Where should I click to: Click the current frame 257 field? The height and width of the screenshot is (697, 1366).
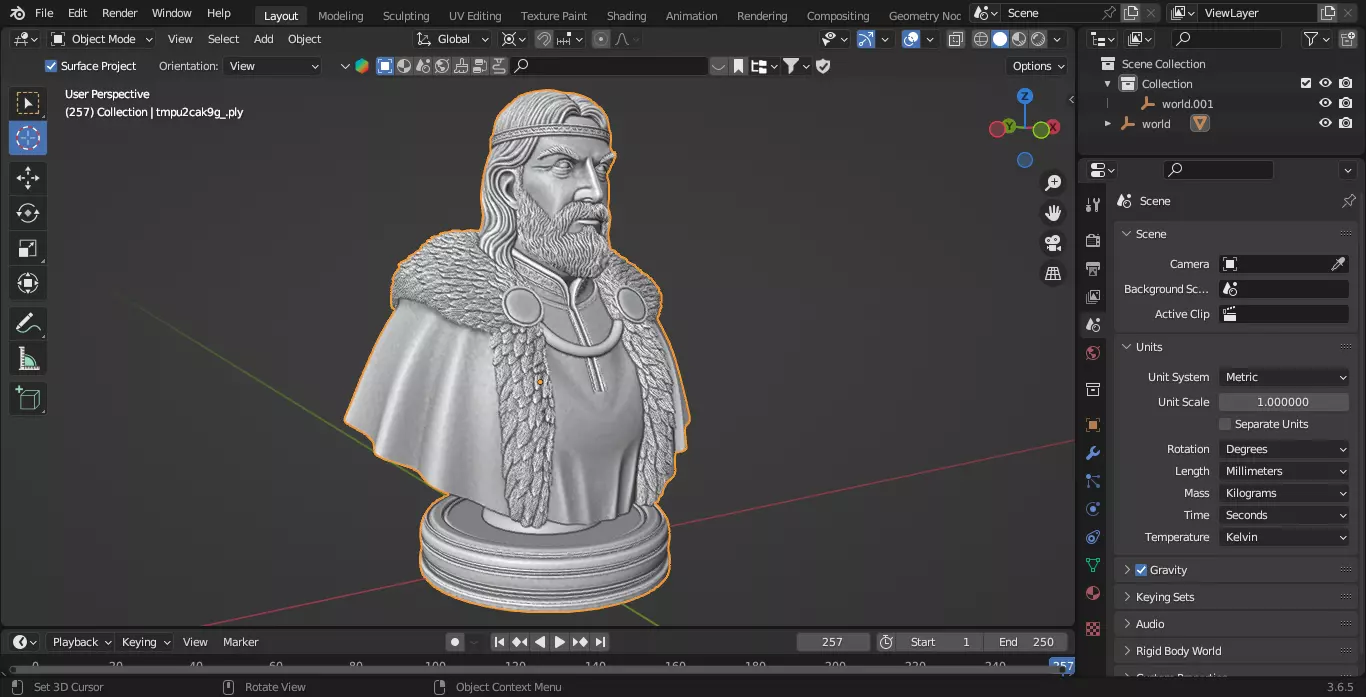coord(832,642)
